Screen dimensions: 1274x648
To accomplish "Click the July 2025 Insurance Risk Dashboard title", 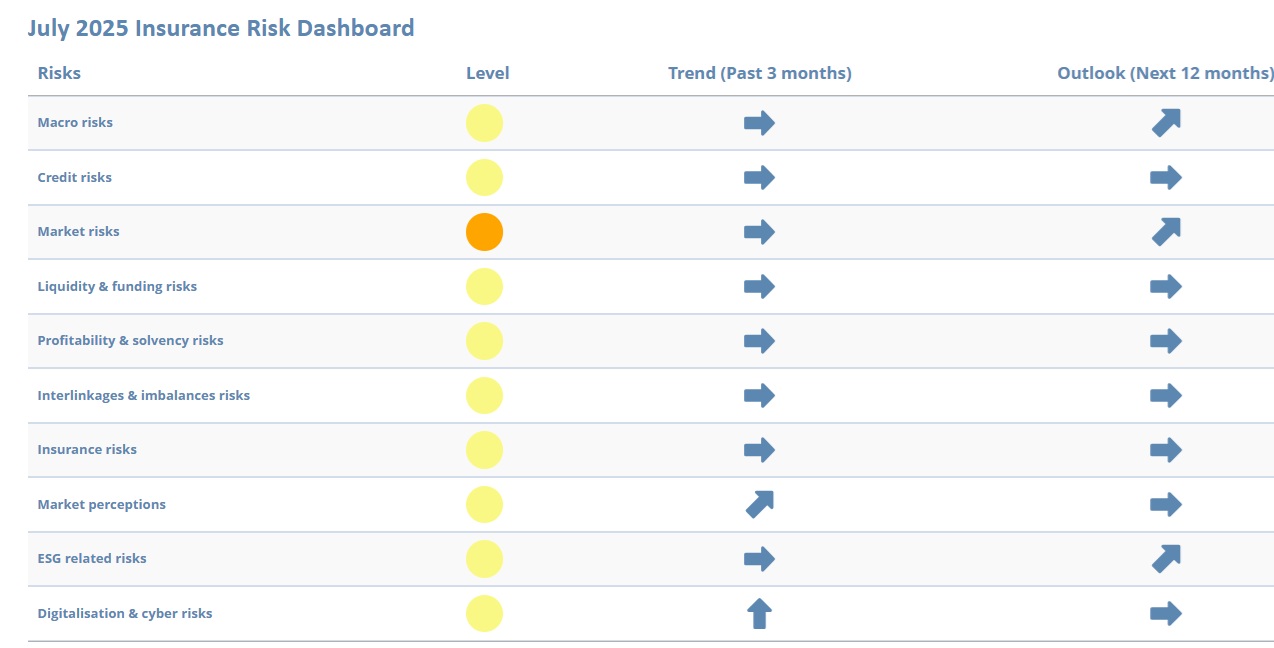I will coord(220,28).
